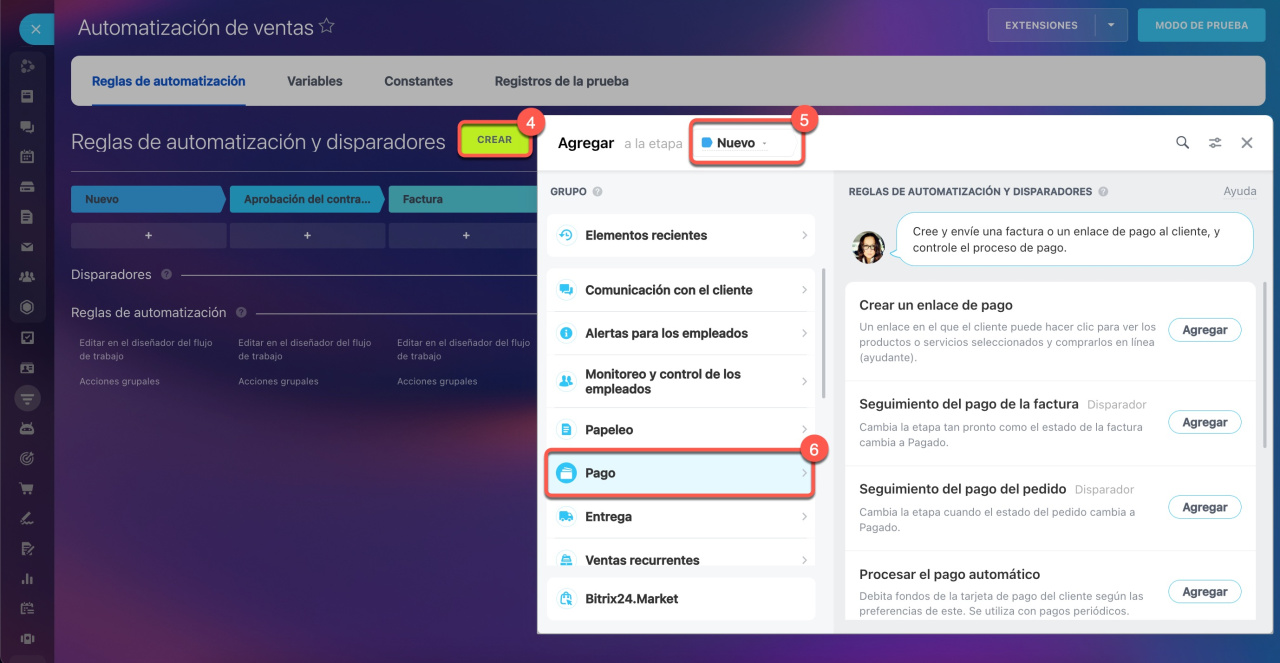Click the green CREAR button
Screen dimensions: 1280x663
pos(494,139)
